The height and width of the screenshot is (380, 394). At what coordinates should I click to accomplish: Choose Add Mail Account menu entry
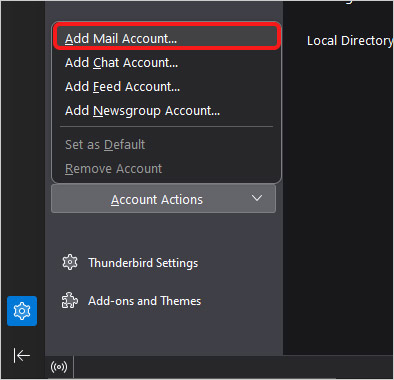[x=166, y=38]
